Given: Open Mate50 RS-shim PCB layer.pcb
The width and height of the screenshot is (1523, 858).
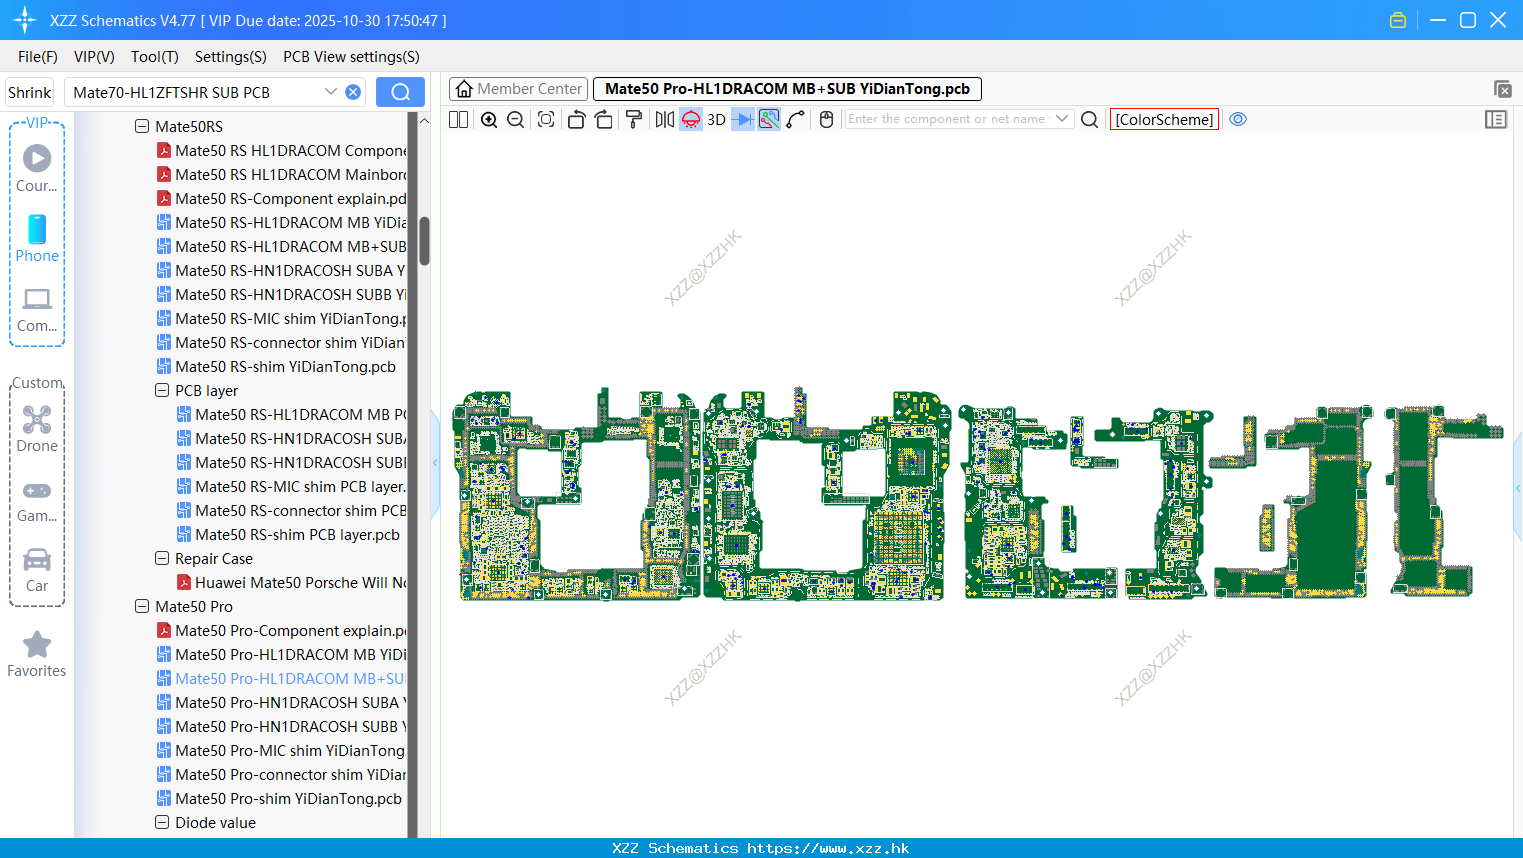Looking at the screenshot, I should 288,534.
